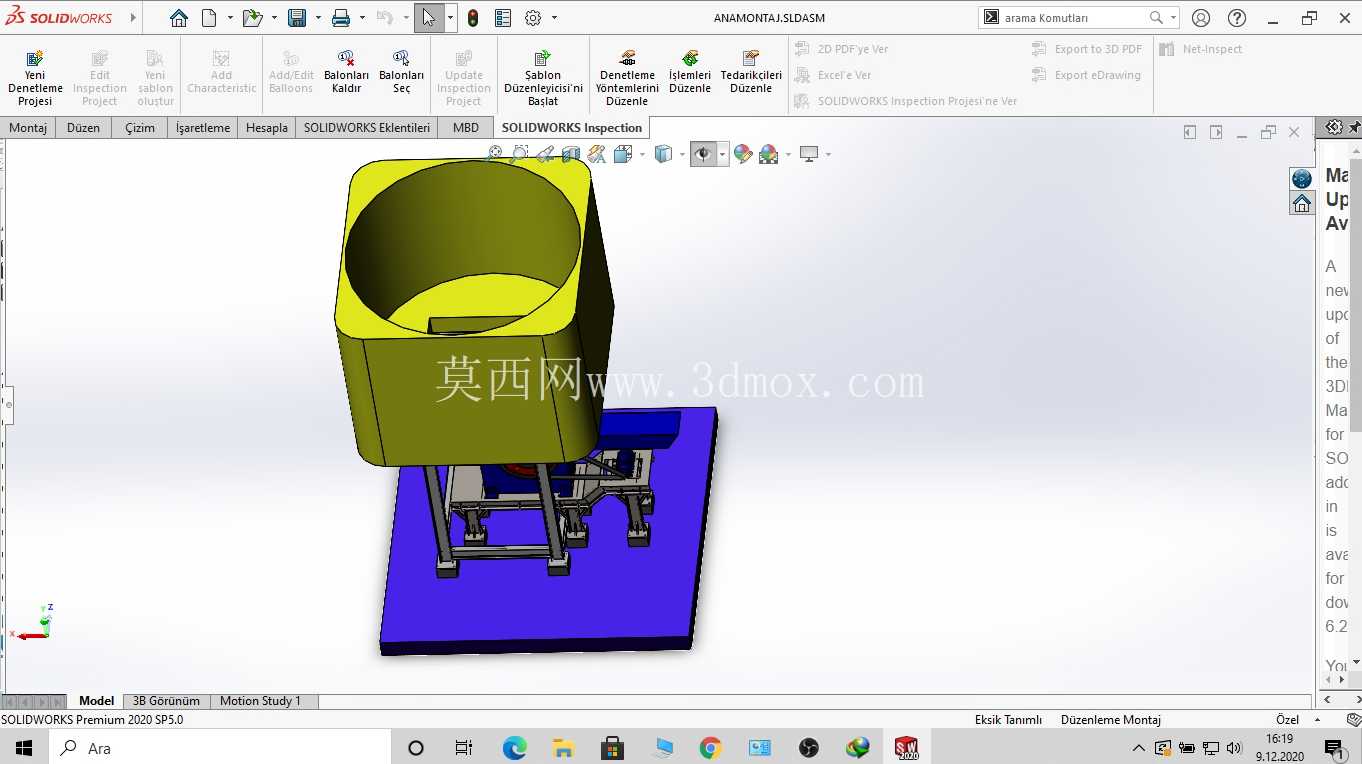The image size is (1362, 764).
Task: Pin the task pane with pushpin
Action: point(1355,127)
